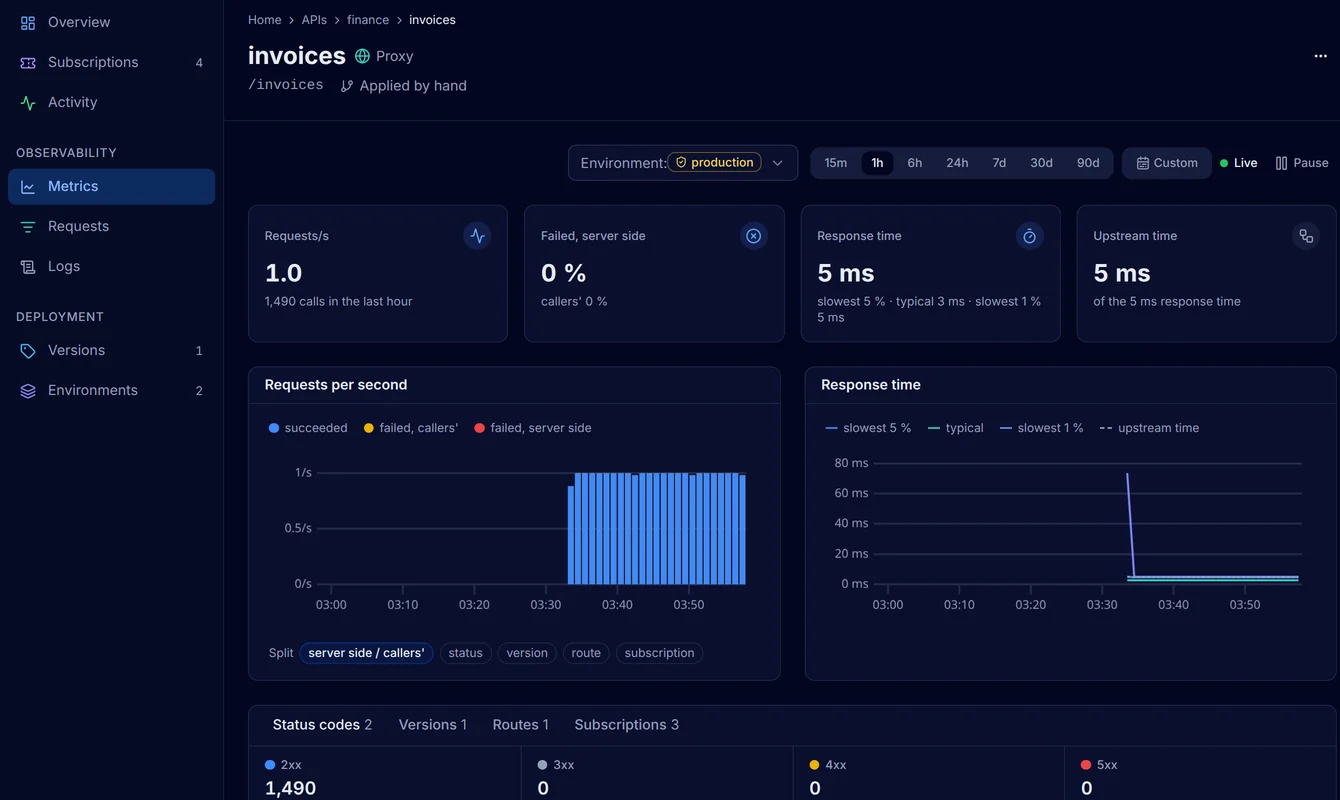
Task: Select the Activity pulse icon
Action: [28, 102]
